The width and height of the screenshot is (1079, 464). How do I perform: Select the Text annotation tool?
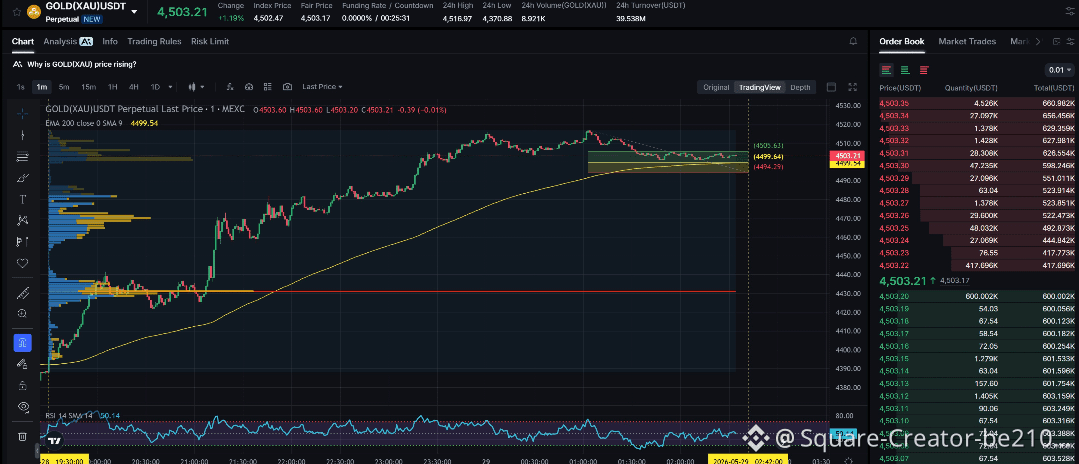coord(23,200)
